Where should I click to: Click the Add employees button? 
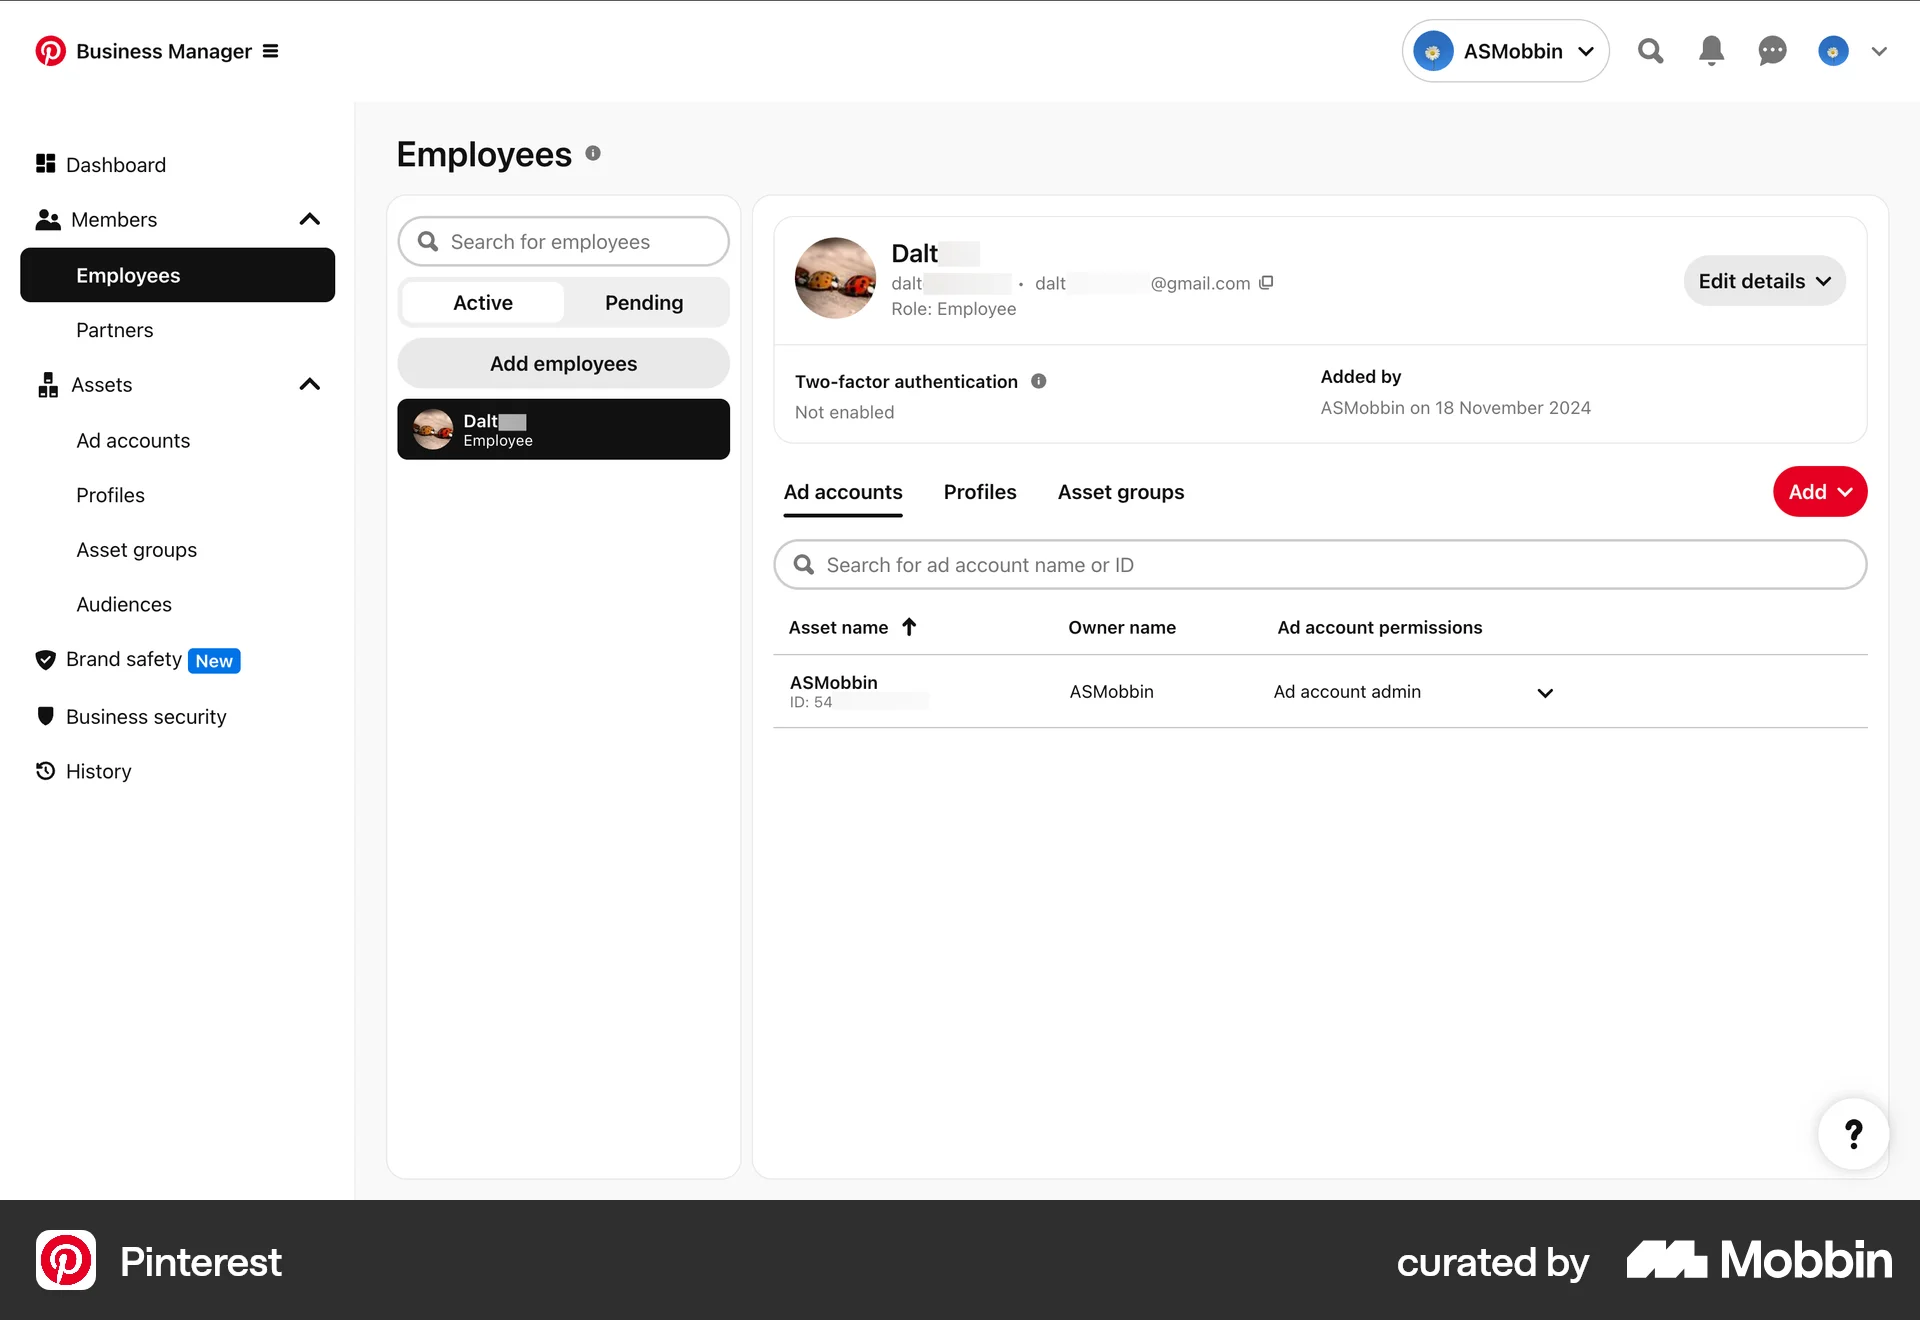pyautogui.click(x=563, y=363)
